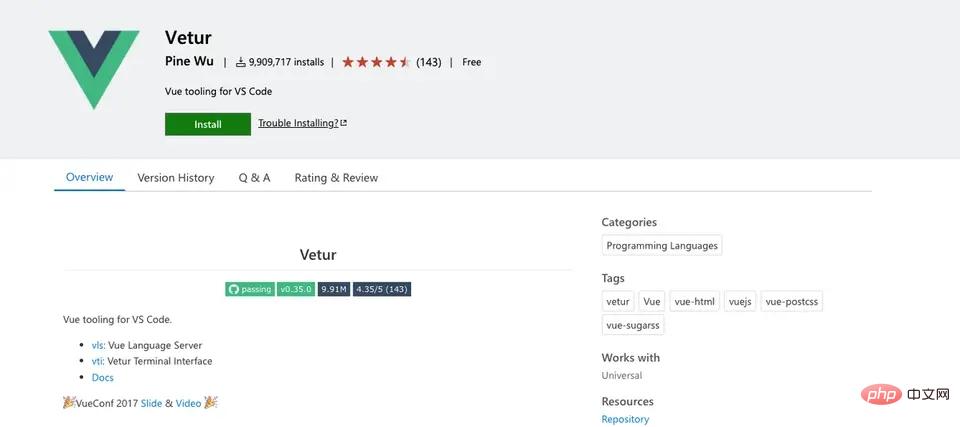The width and height of the screenshot is (960, 427).
Task: Open the Q & A tab
Action: pos(254,178)
